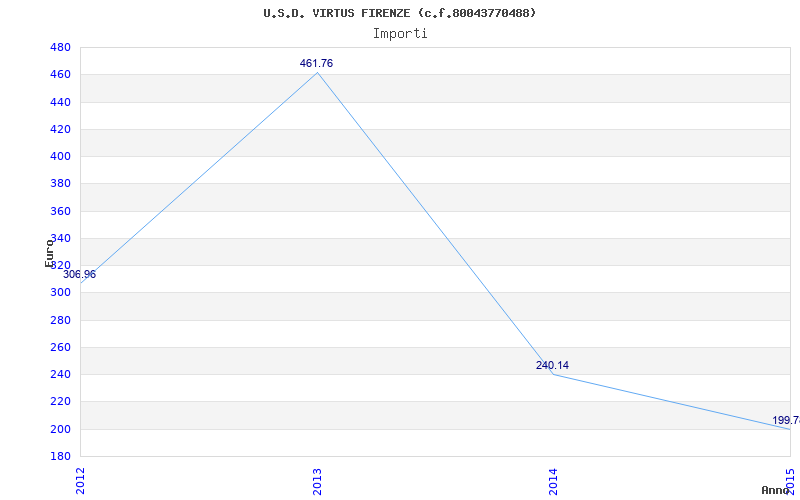This screenshot has width=800, height=500.
Task: Click the 340 y-axis tick label
Action: pos(60,238)
